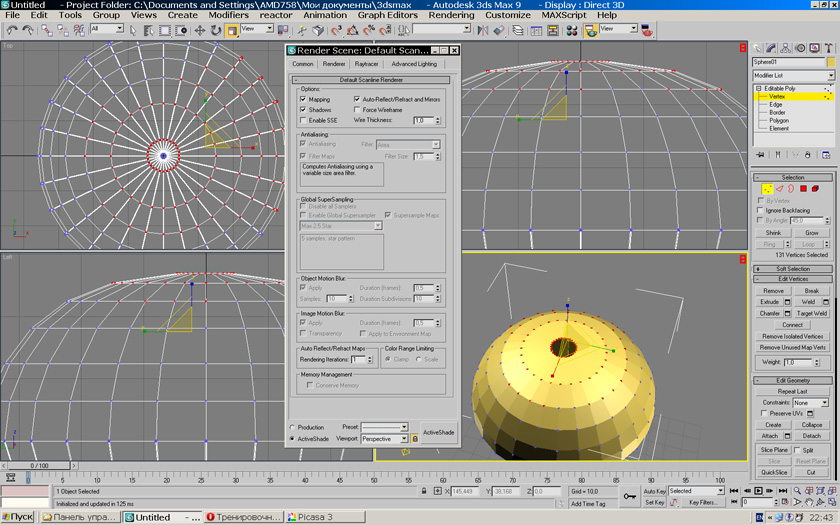Select Polygon sub-object red square icon
Viewport: 840px width, 525px height.
coord(803,188)
